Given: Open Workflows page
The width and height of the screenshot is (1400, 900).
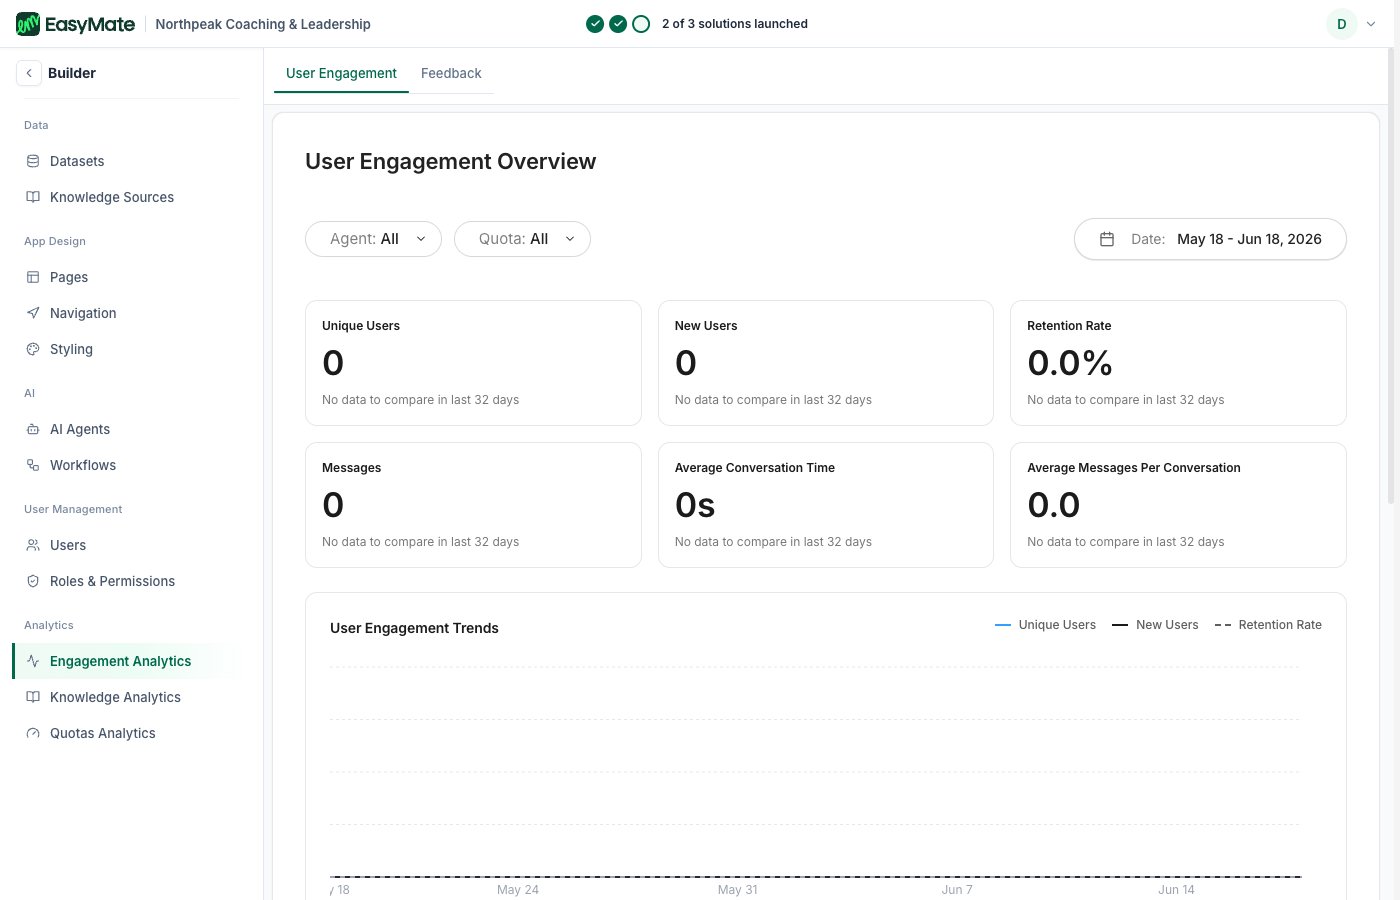Looking at the screenshot, I should tap(126, 465).
